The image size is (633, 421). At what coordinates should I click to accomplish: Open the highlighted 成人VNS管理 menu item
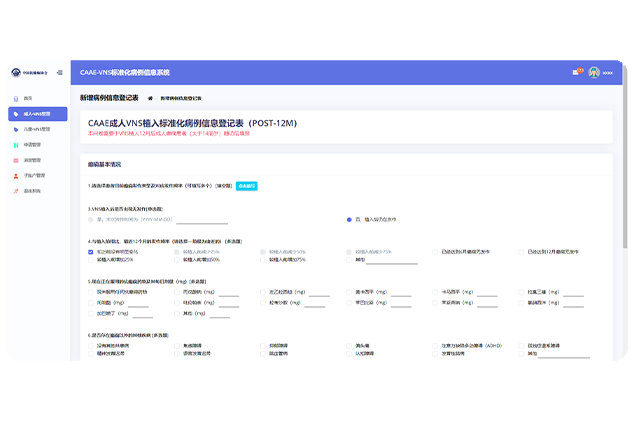tap(38, 114)
